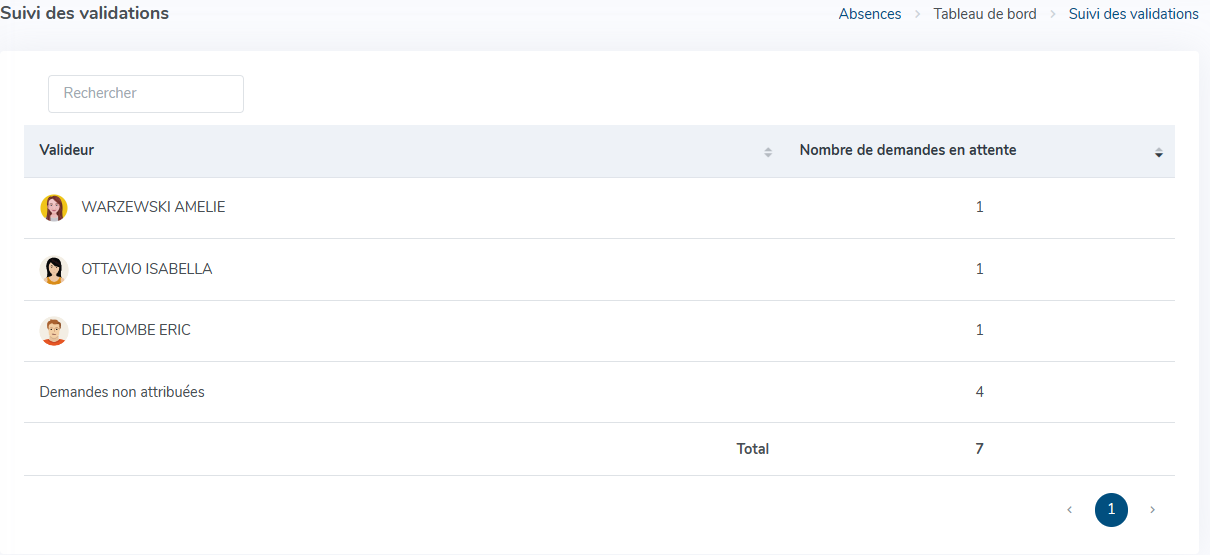Screen dimensions: 1210x555
Task: Go to the previous page arrow
Action: pyautogui.click(x=1069, y=510)
